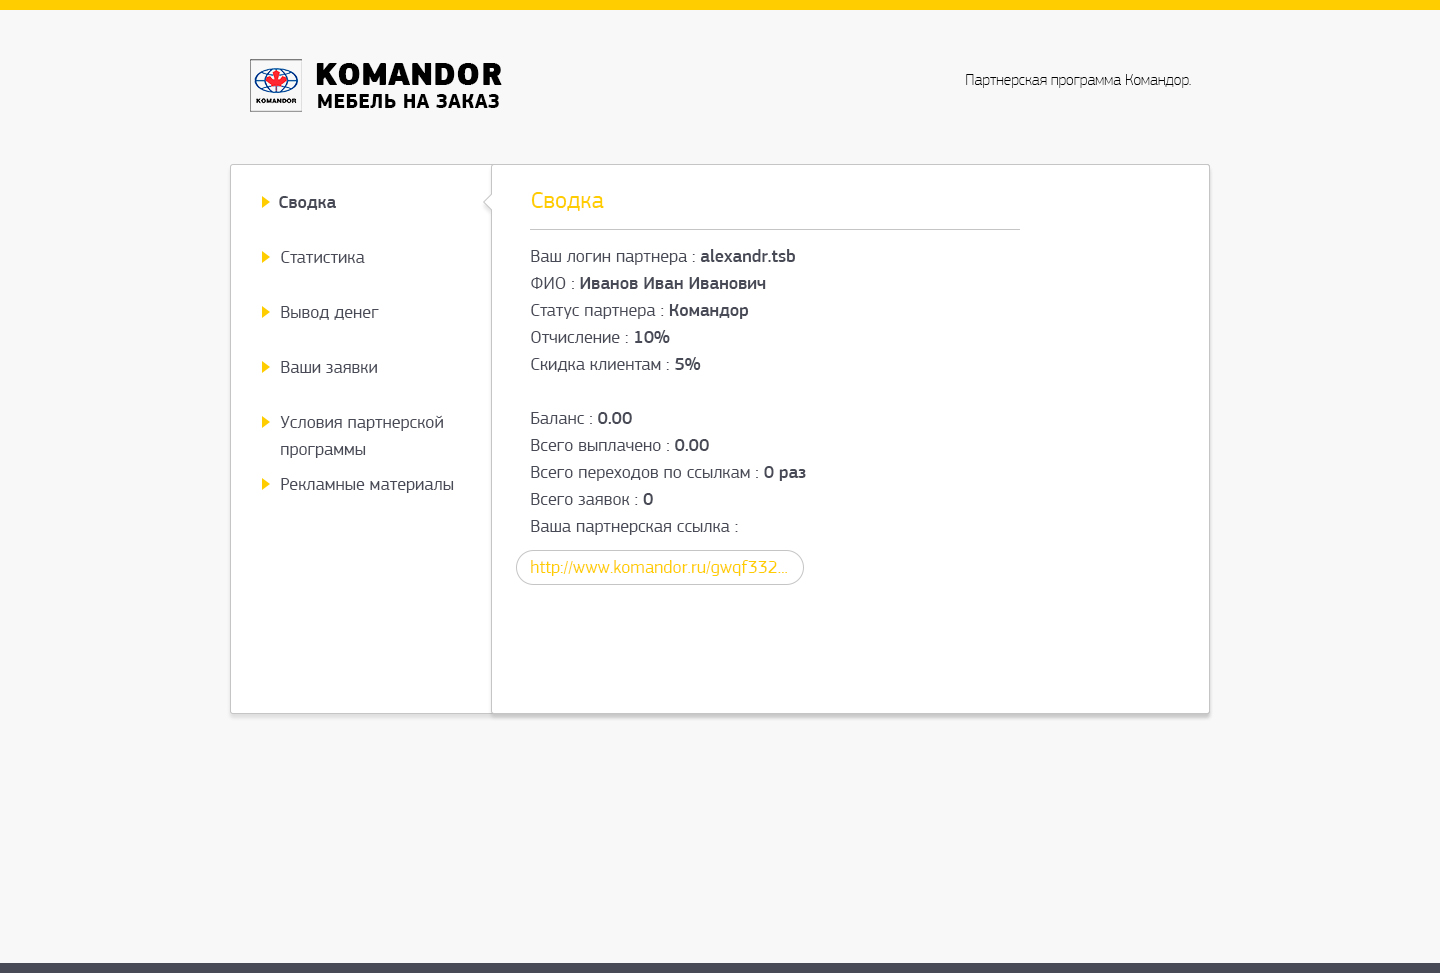Image resolution: width=1440 pixels, height=973 pixels.
Task: Click the partner link http://www.komandor.ru/gwqf332...
Action: [x=660, y=567]
